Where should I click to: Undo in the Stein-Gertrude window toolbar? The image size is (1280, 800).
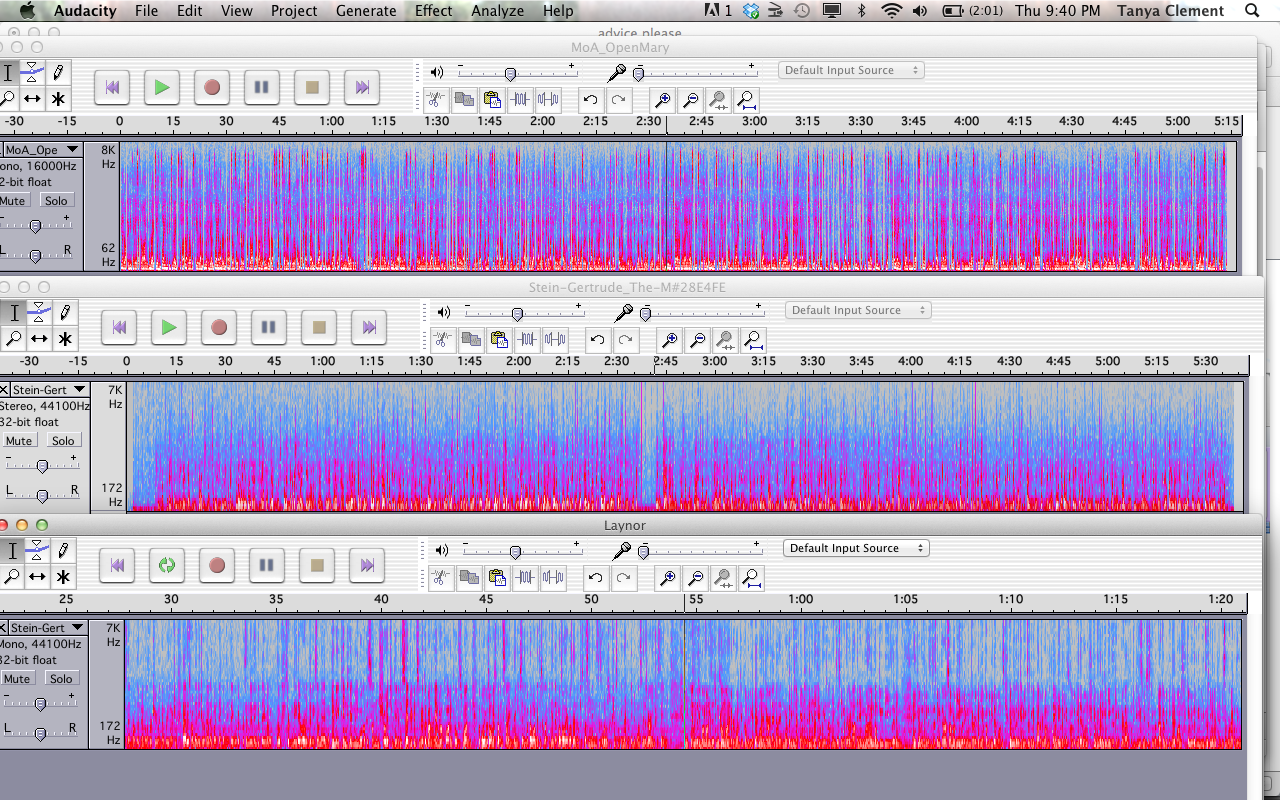coord(597,339)
